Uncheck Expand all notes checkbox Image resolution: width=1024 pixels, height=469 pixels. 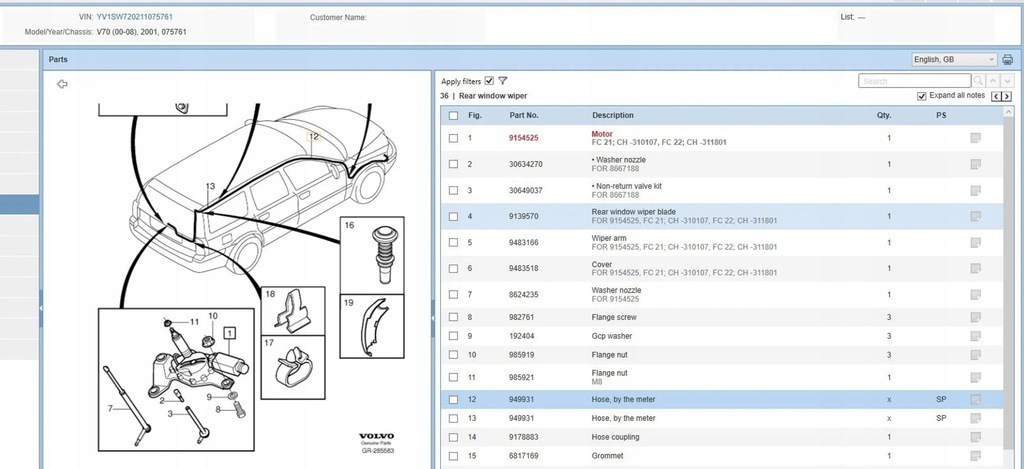(921, 96)
